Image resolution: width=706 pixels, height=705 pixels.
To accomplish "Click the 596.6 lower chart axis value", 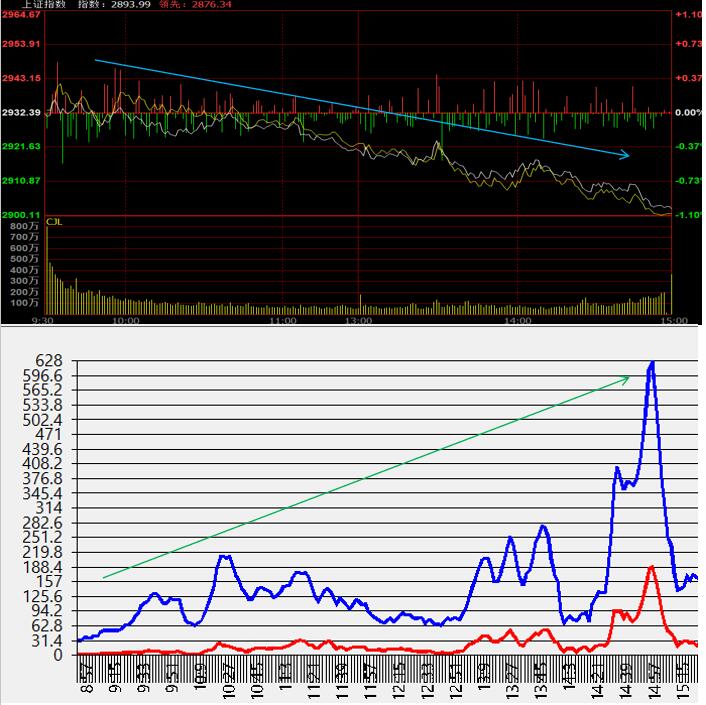I will coord(43,375).
